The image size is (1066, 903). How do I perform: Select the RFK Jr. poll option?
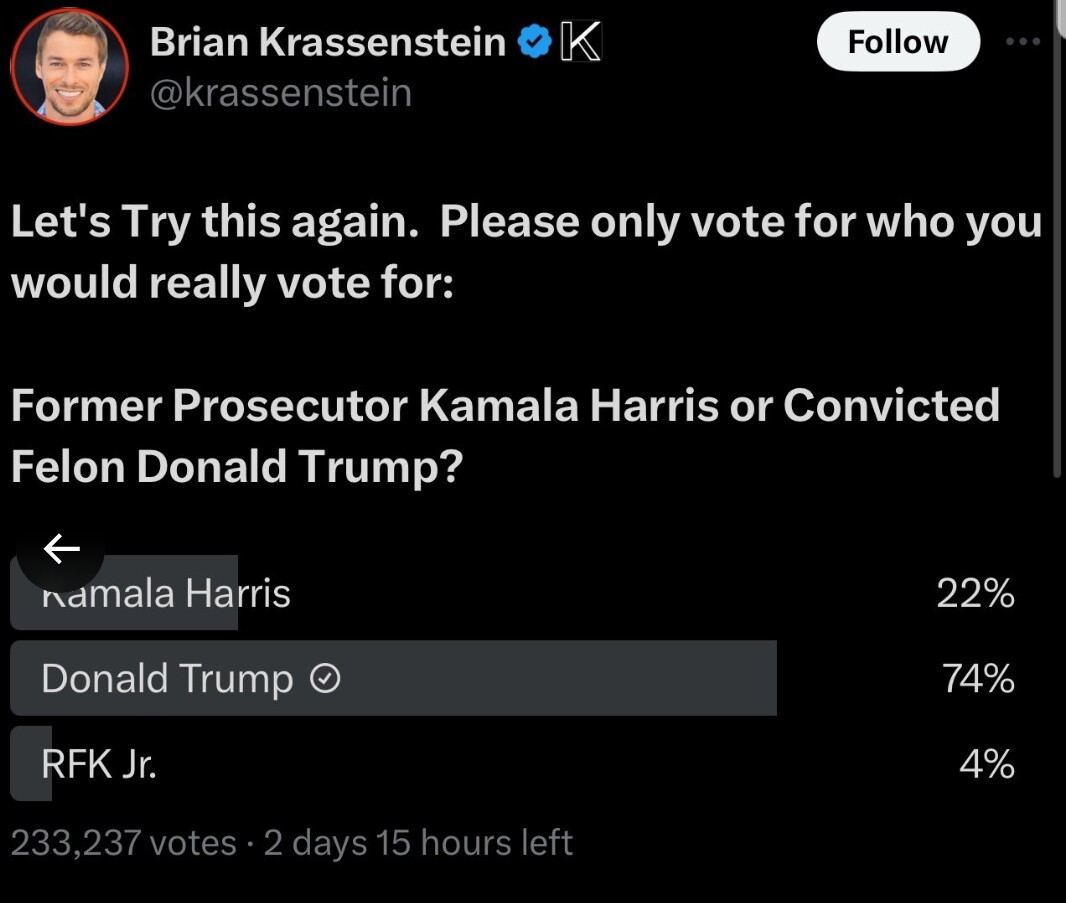point(99,765)
